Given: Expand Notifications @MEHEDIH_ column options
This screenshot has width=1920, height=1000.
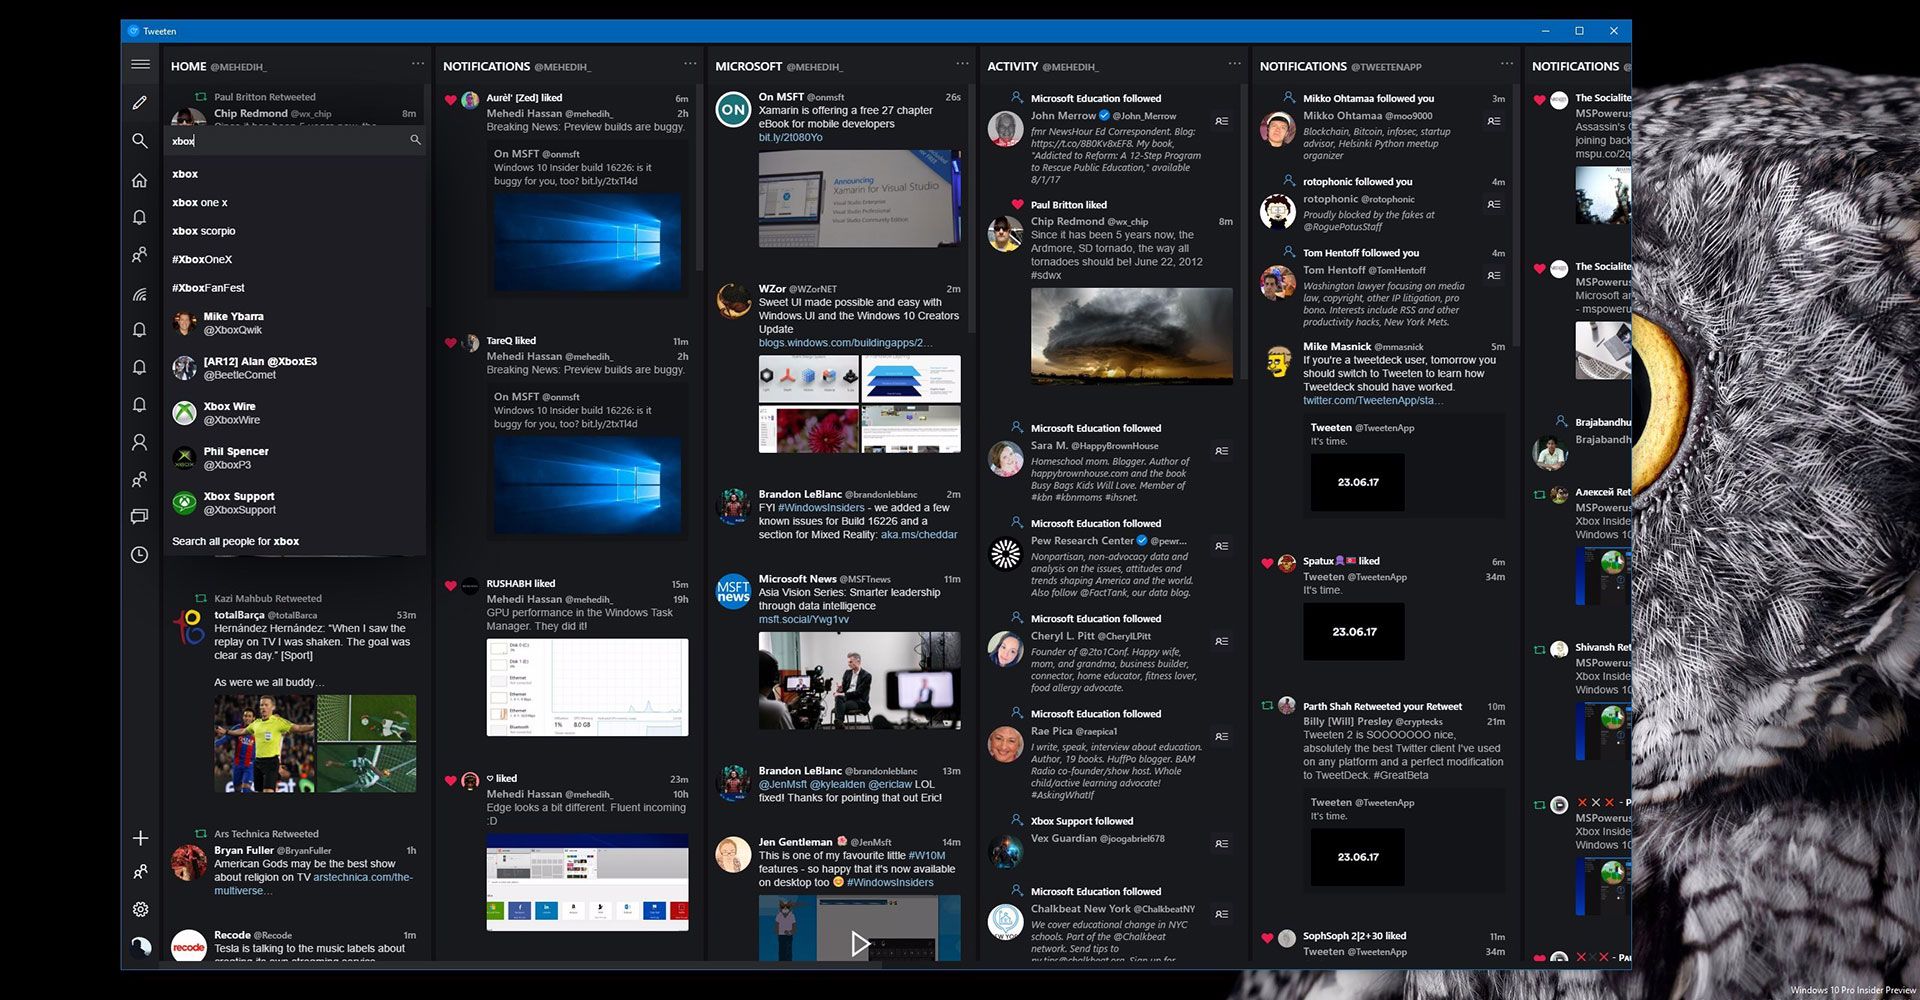Looking at the screenshot, I should tap(690, 64).
